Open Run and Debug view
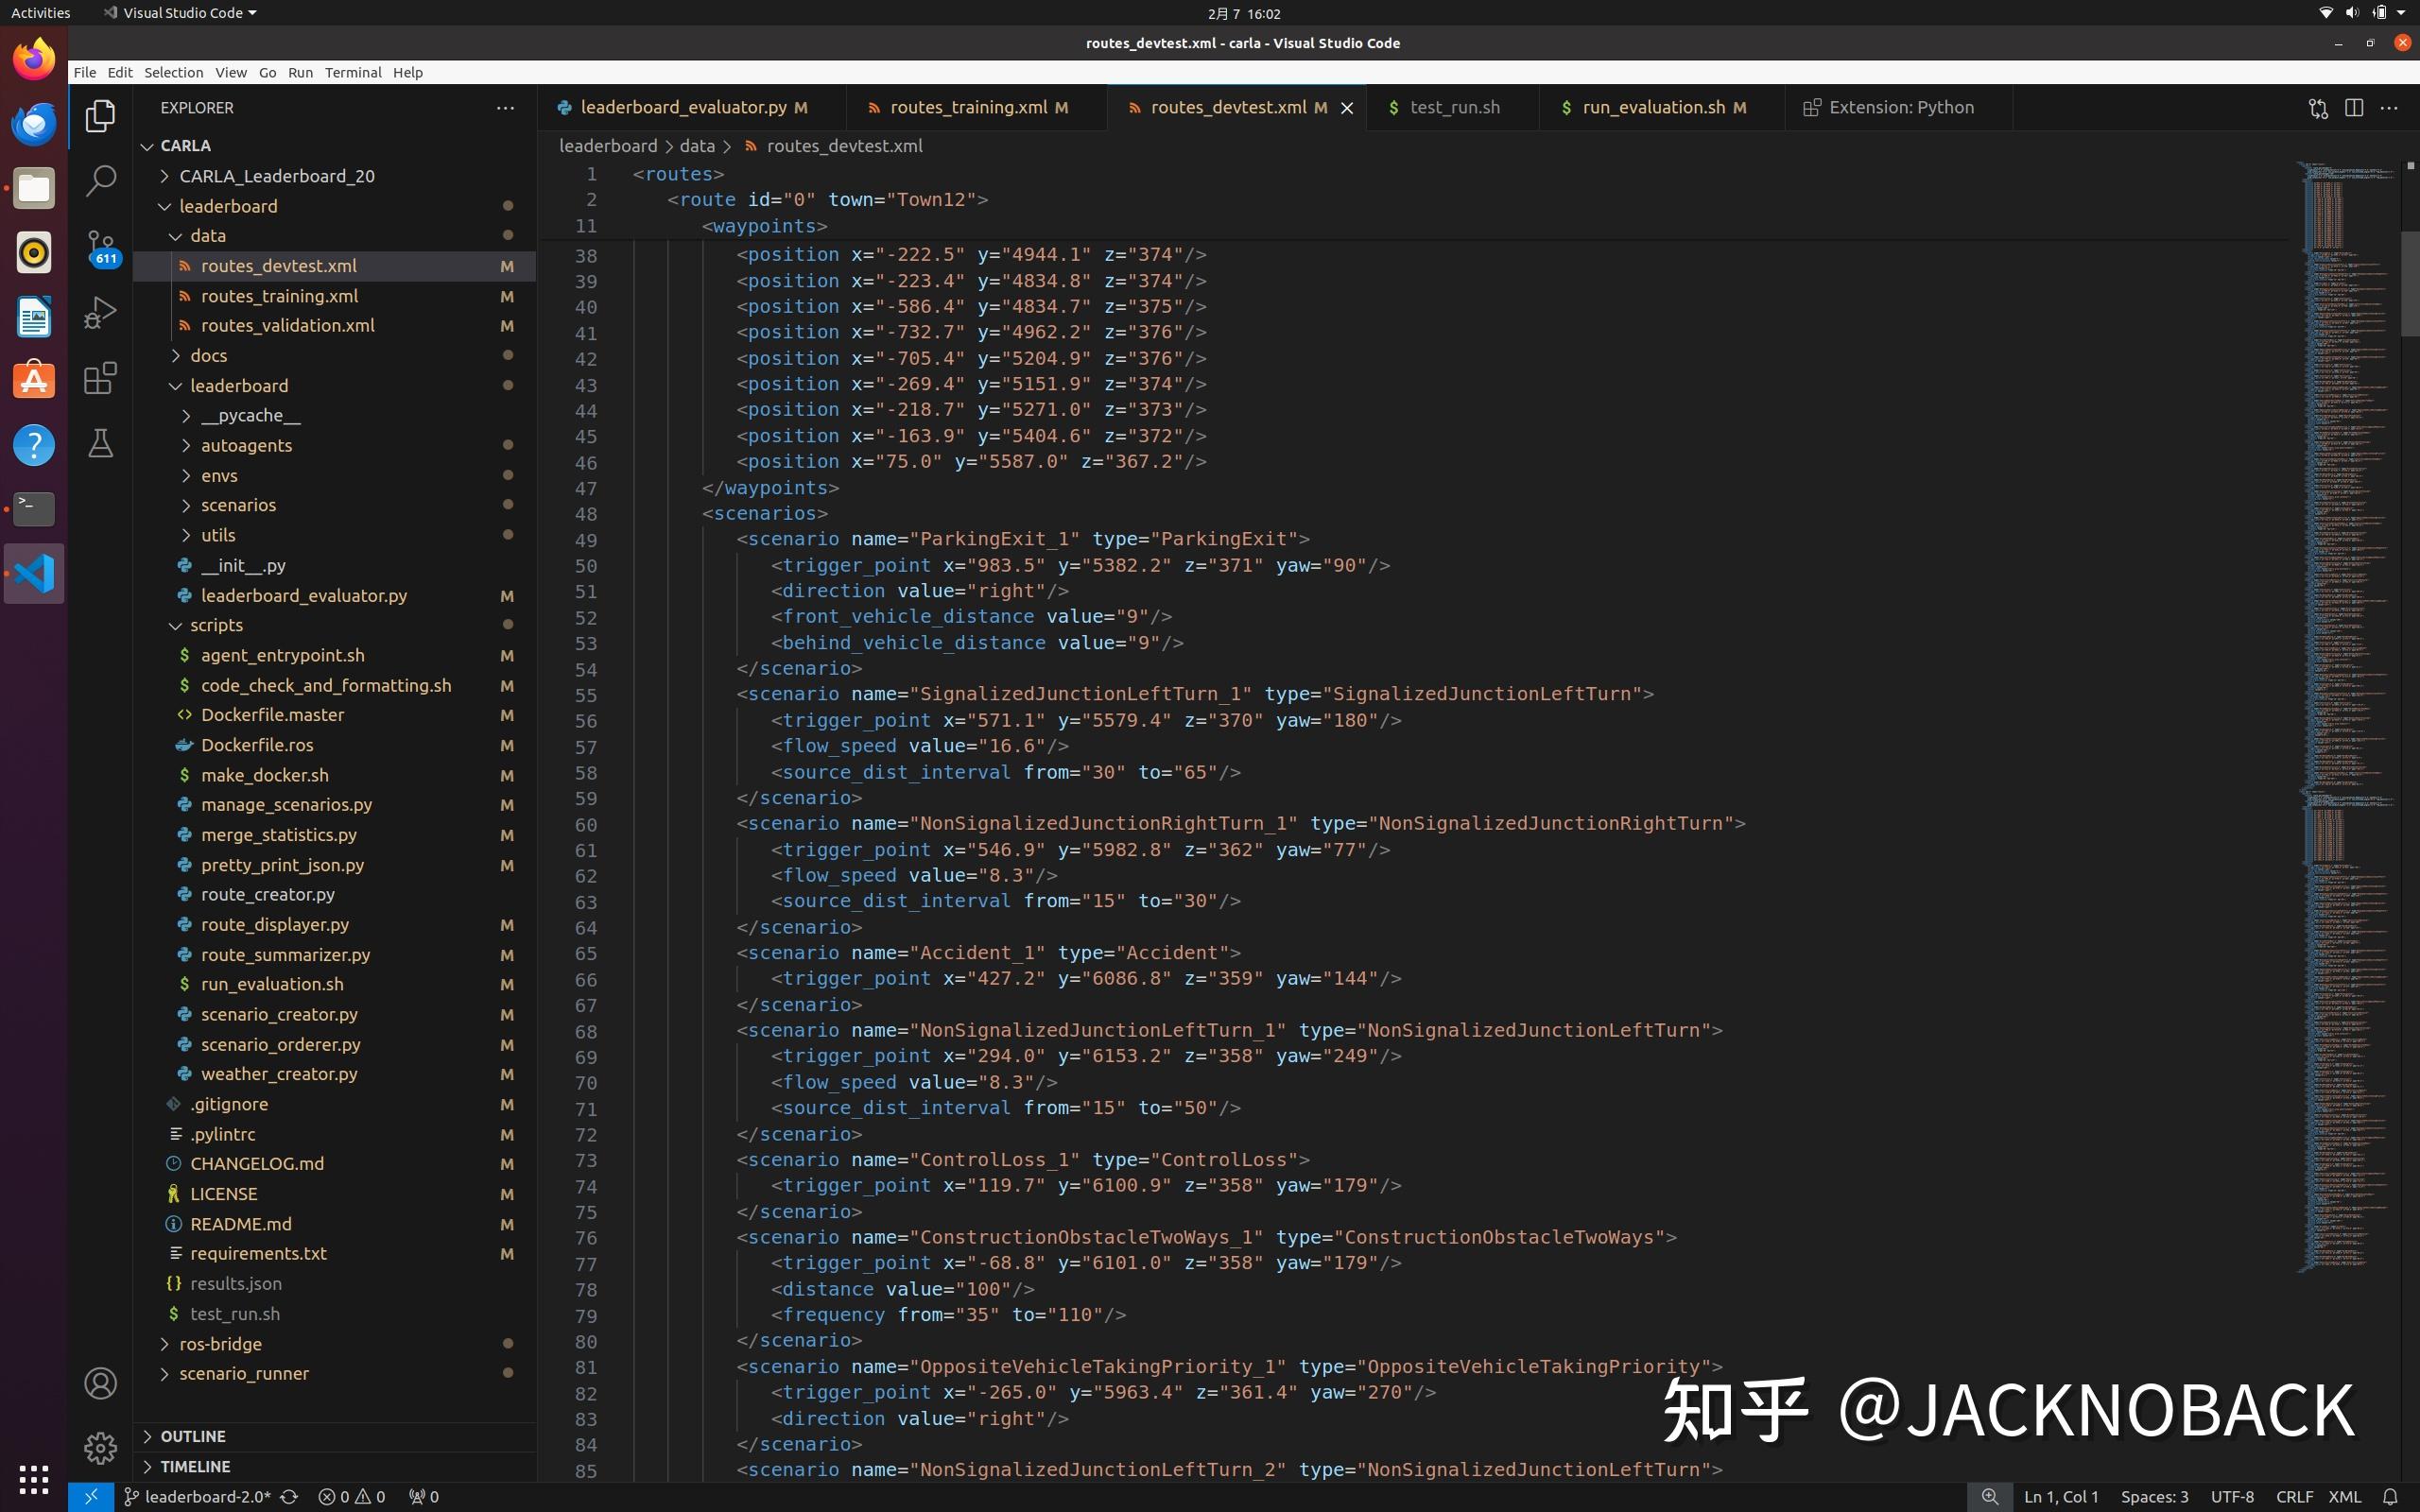 100,313
